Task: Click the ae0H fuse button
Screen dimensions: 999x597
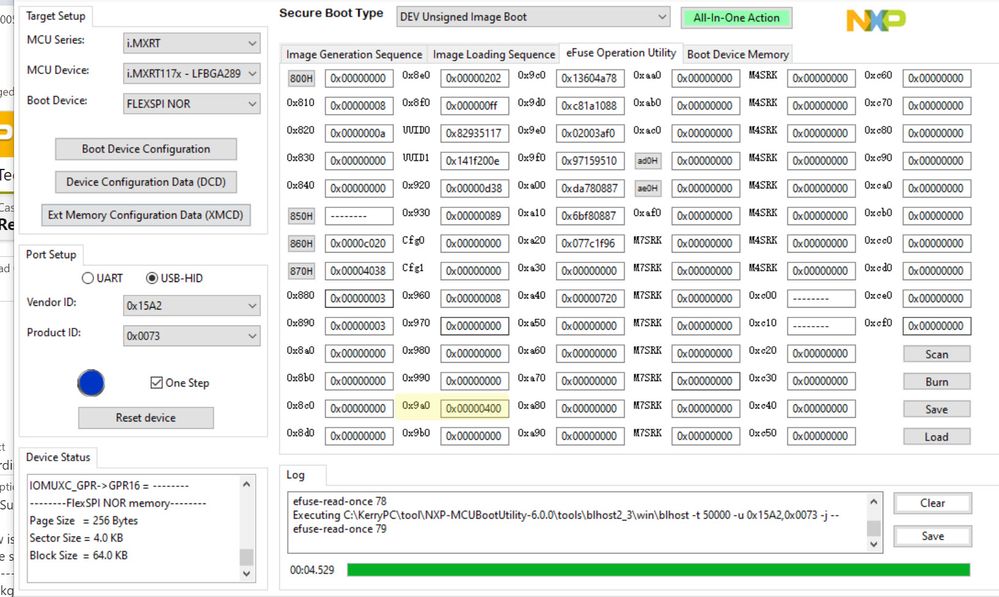Action: 648,188
